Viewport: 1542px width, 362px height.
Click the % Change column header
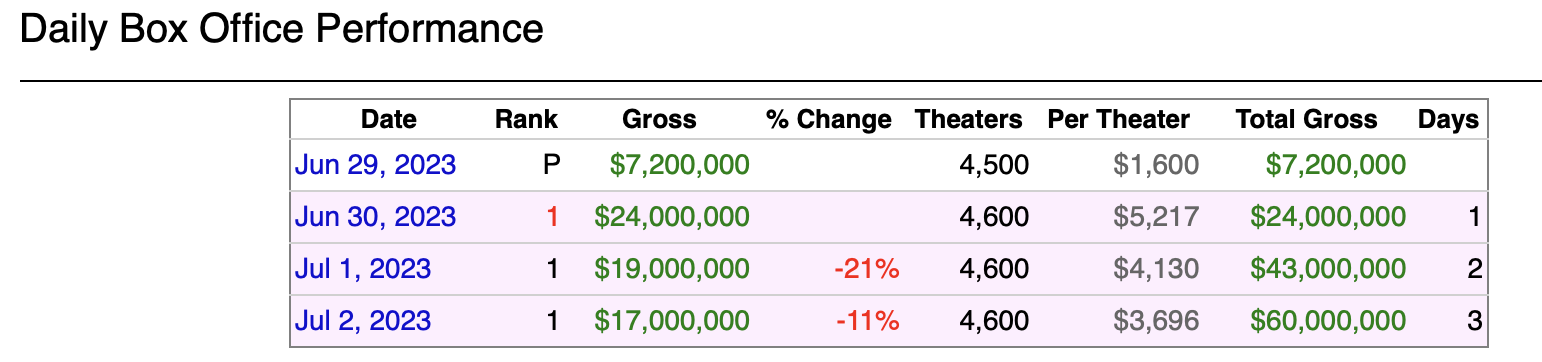(x=828, y=120)
